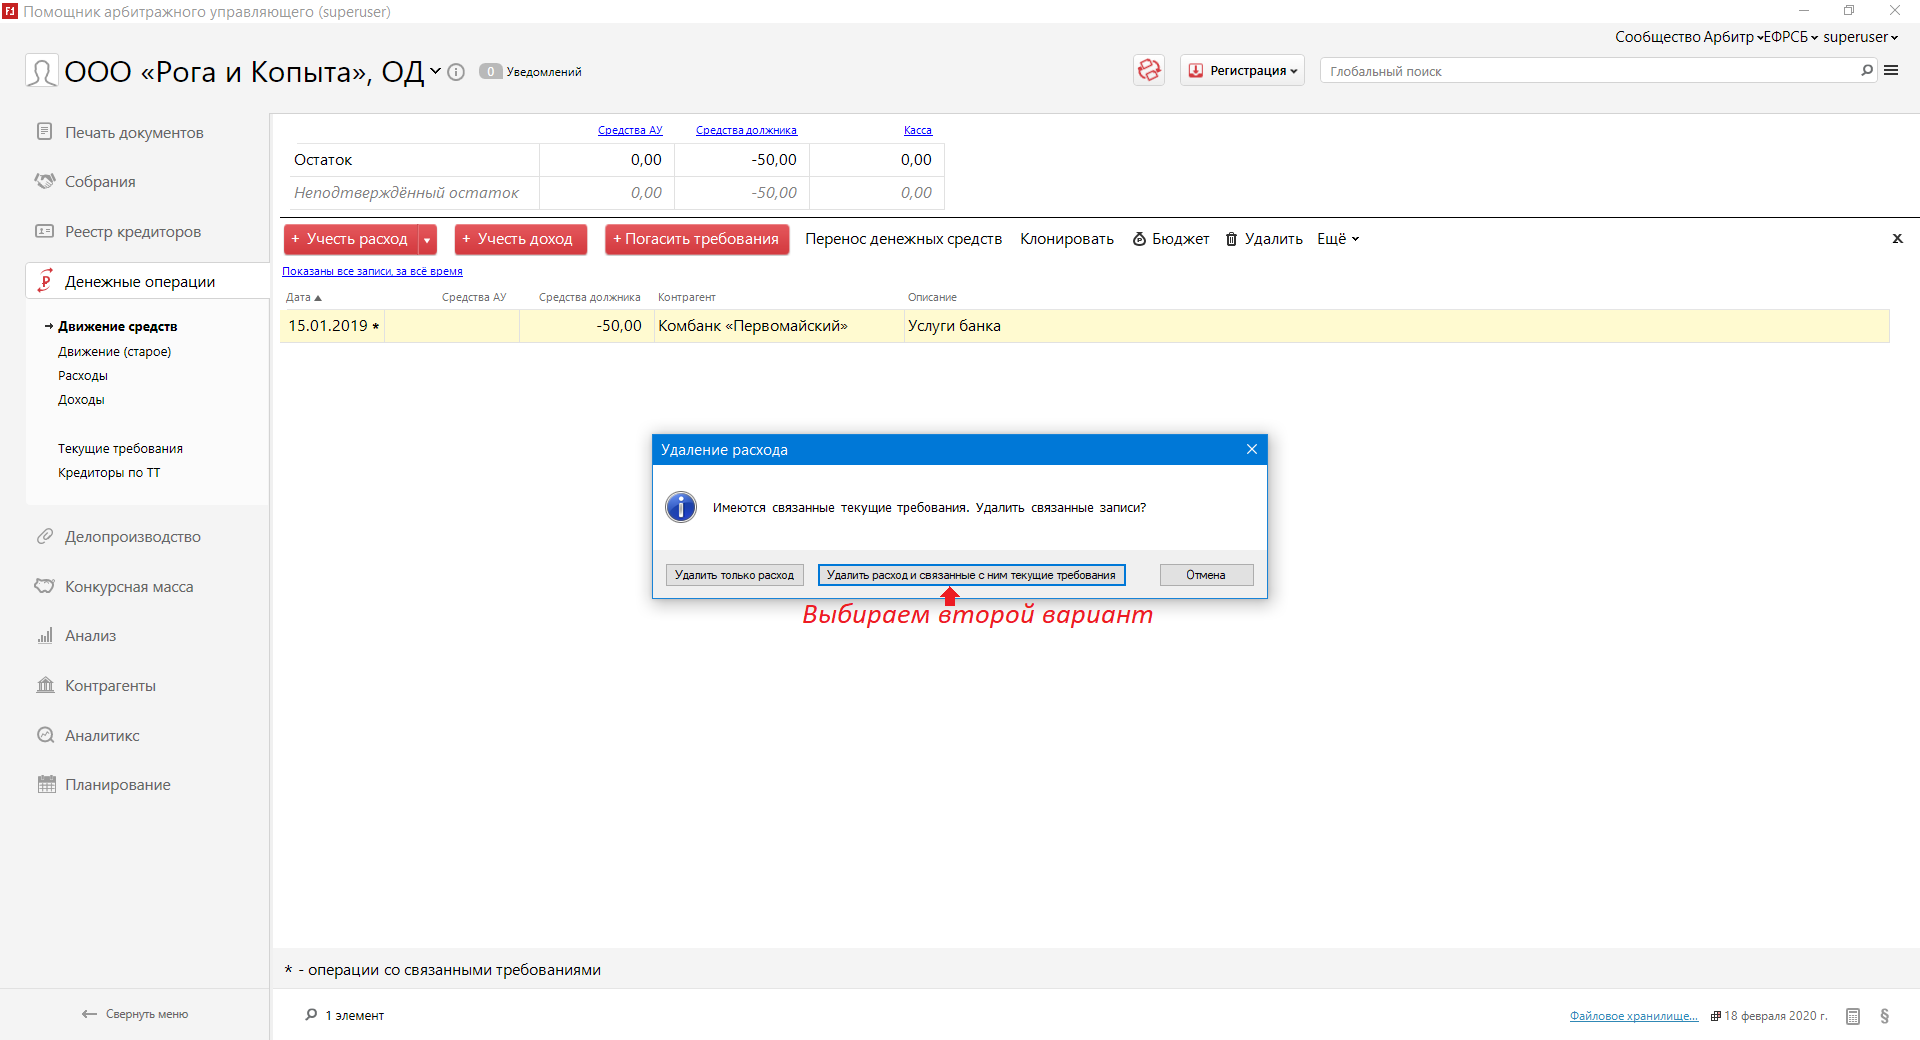Expand the Учесть расход dropdown arrow

(427, 240)
